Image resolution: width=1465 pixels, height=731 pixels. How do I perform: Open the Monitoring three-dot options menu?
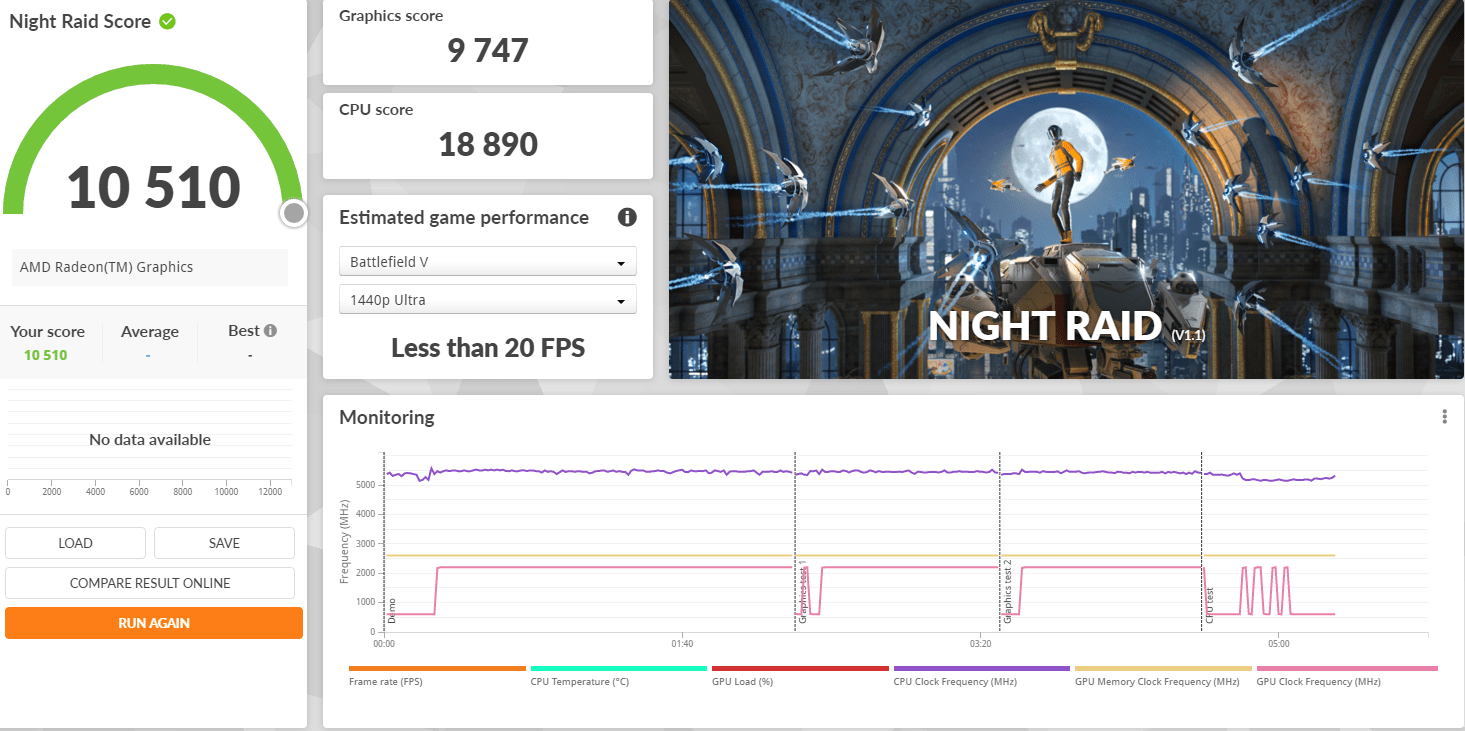point(1444,417)
